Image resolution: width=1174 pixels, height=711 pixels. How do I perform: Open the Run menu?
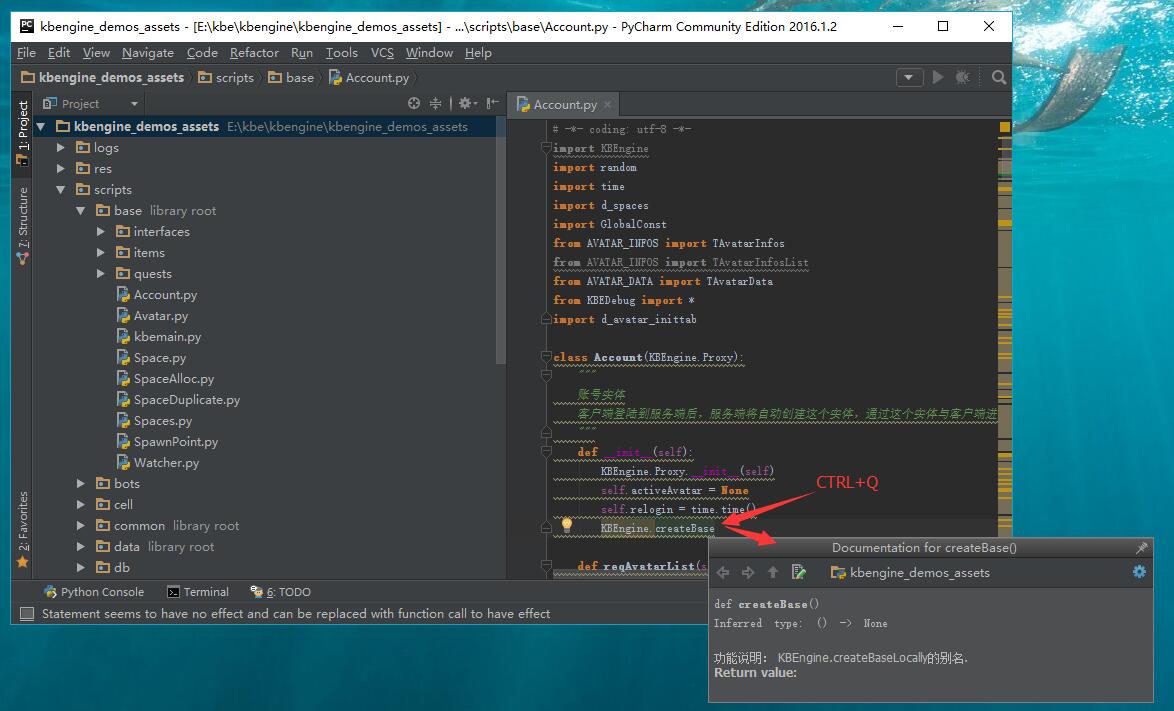pyautogui.click(x=302, y=52)
